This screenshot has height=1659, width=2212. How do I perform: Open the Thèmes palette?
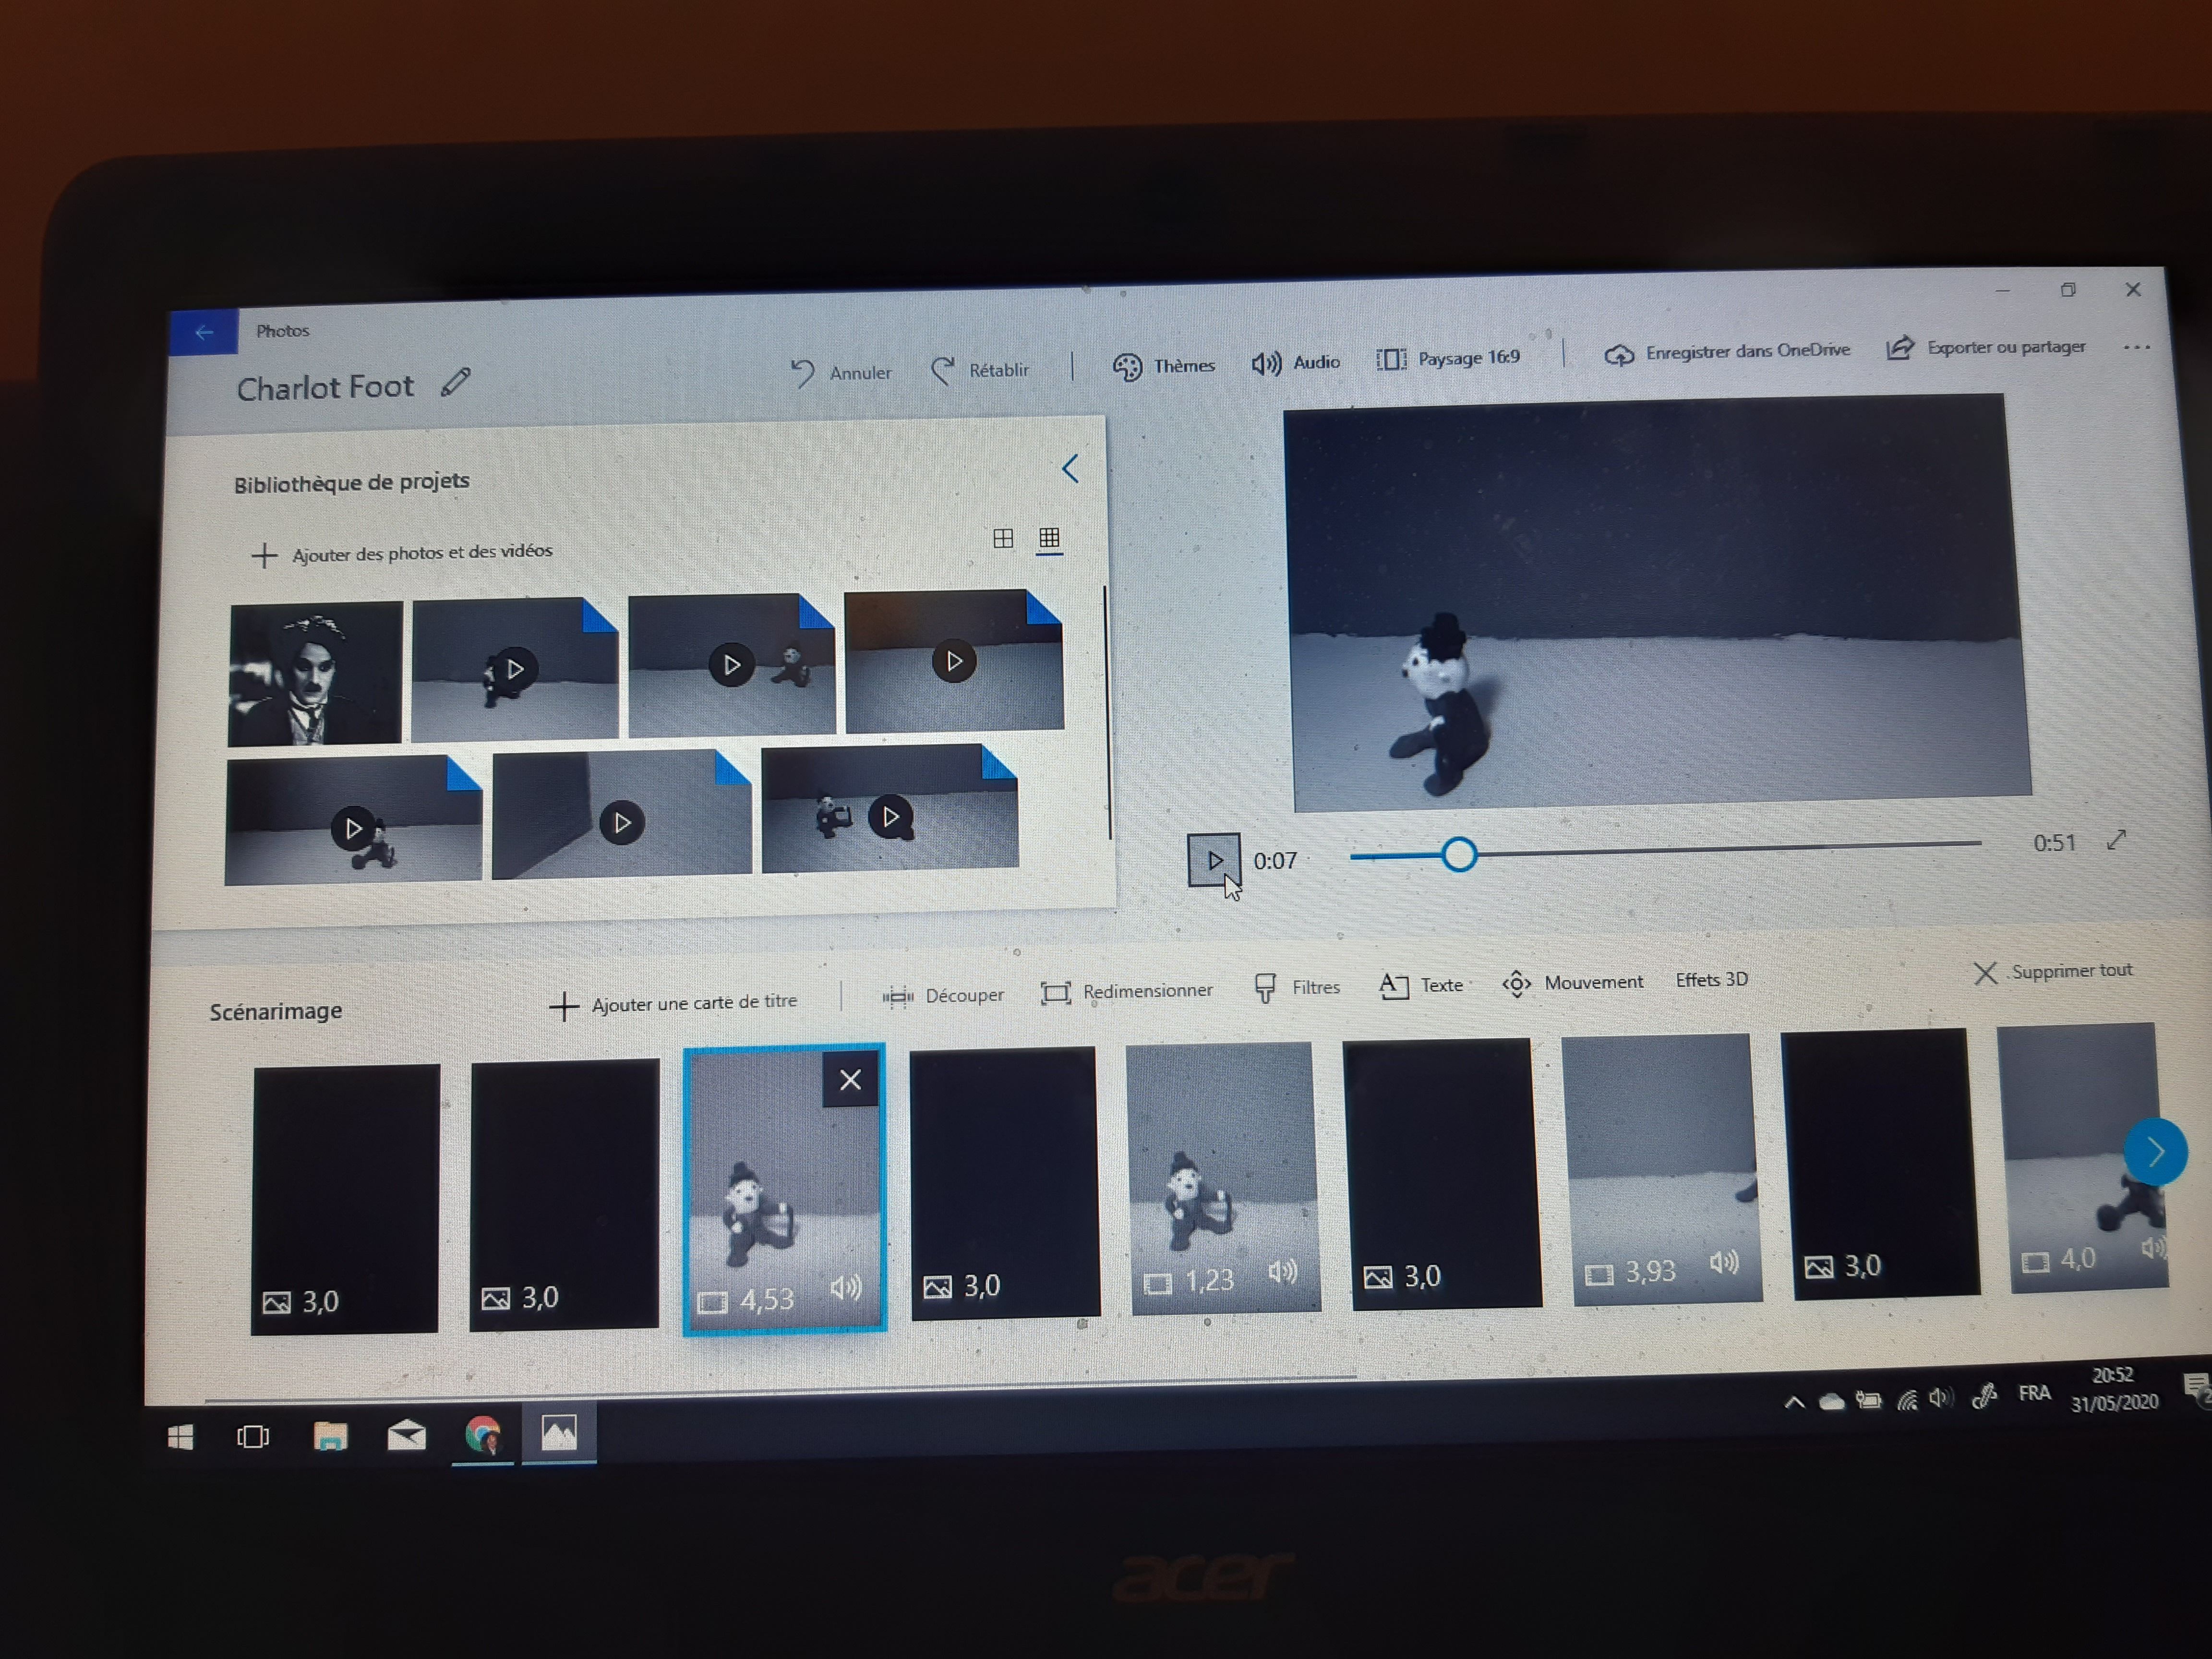click(x=1164, y=366)
